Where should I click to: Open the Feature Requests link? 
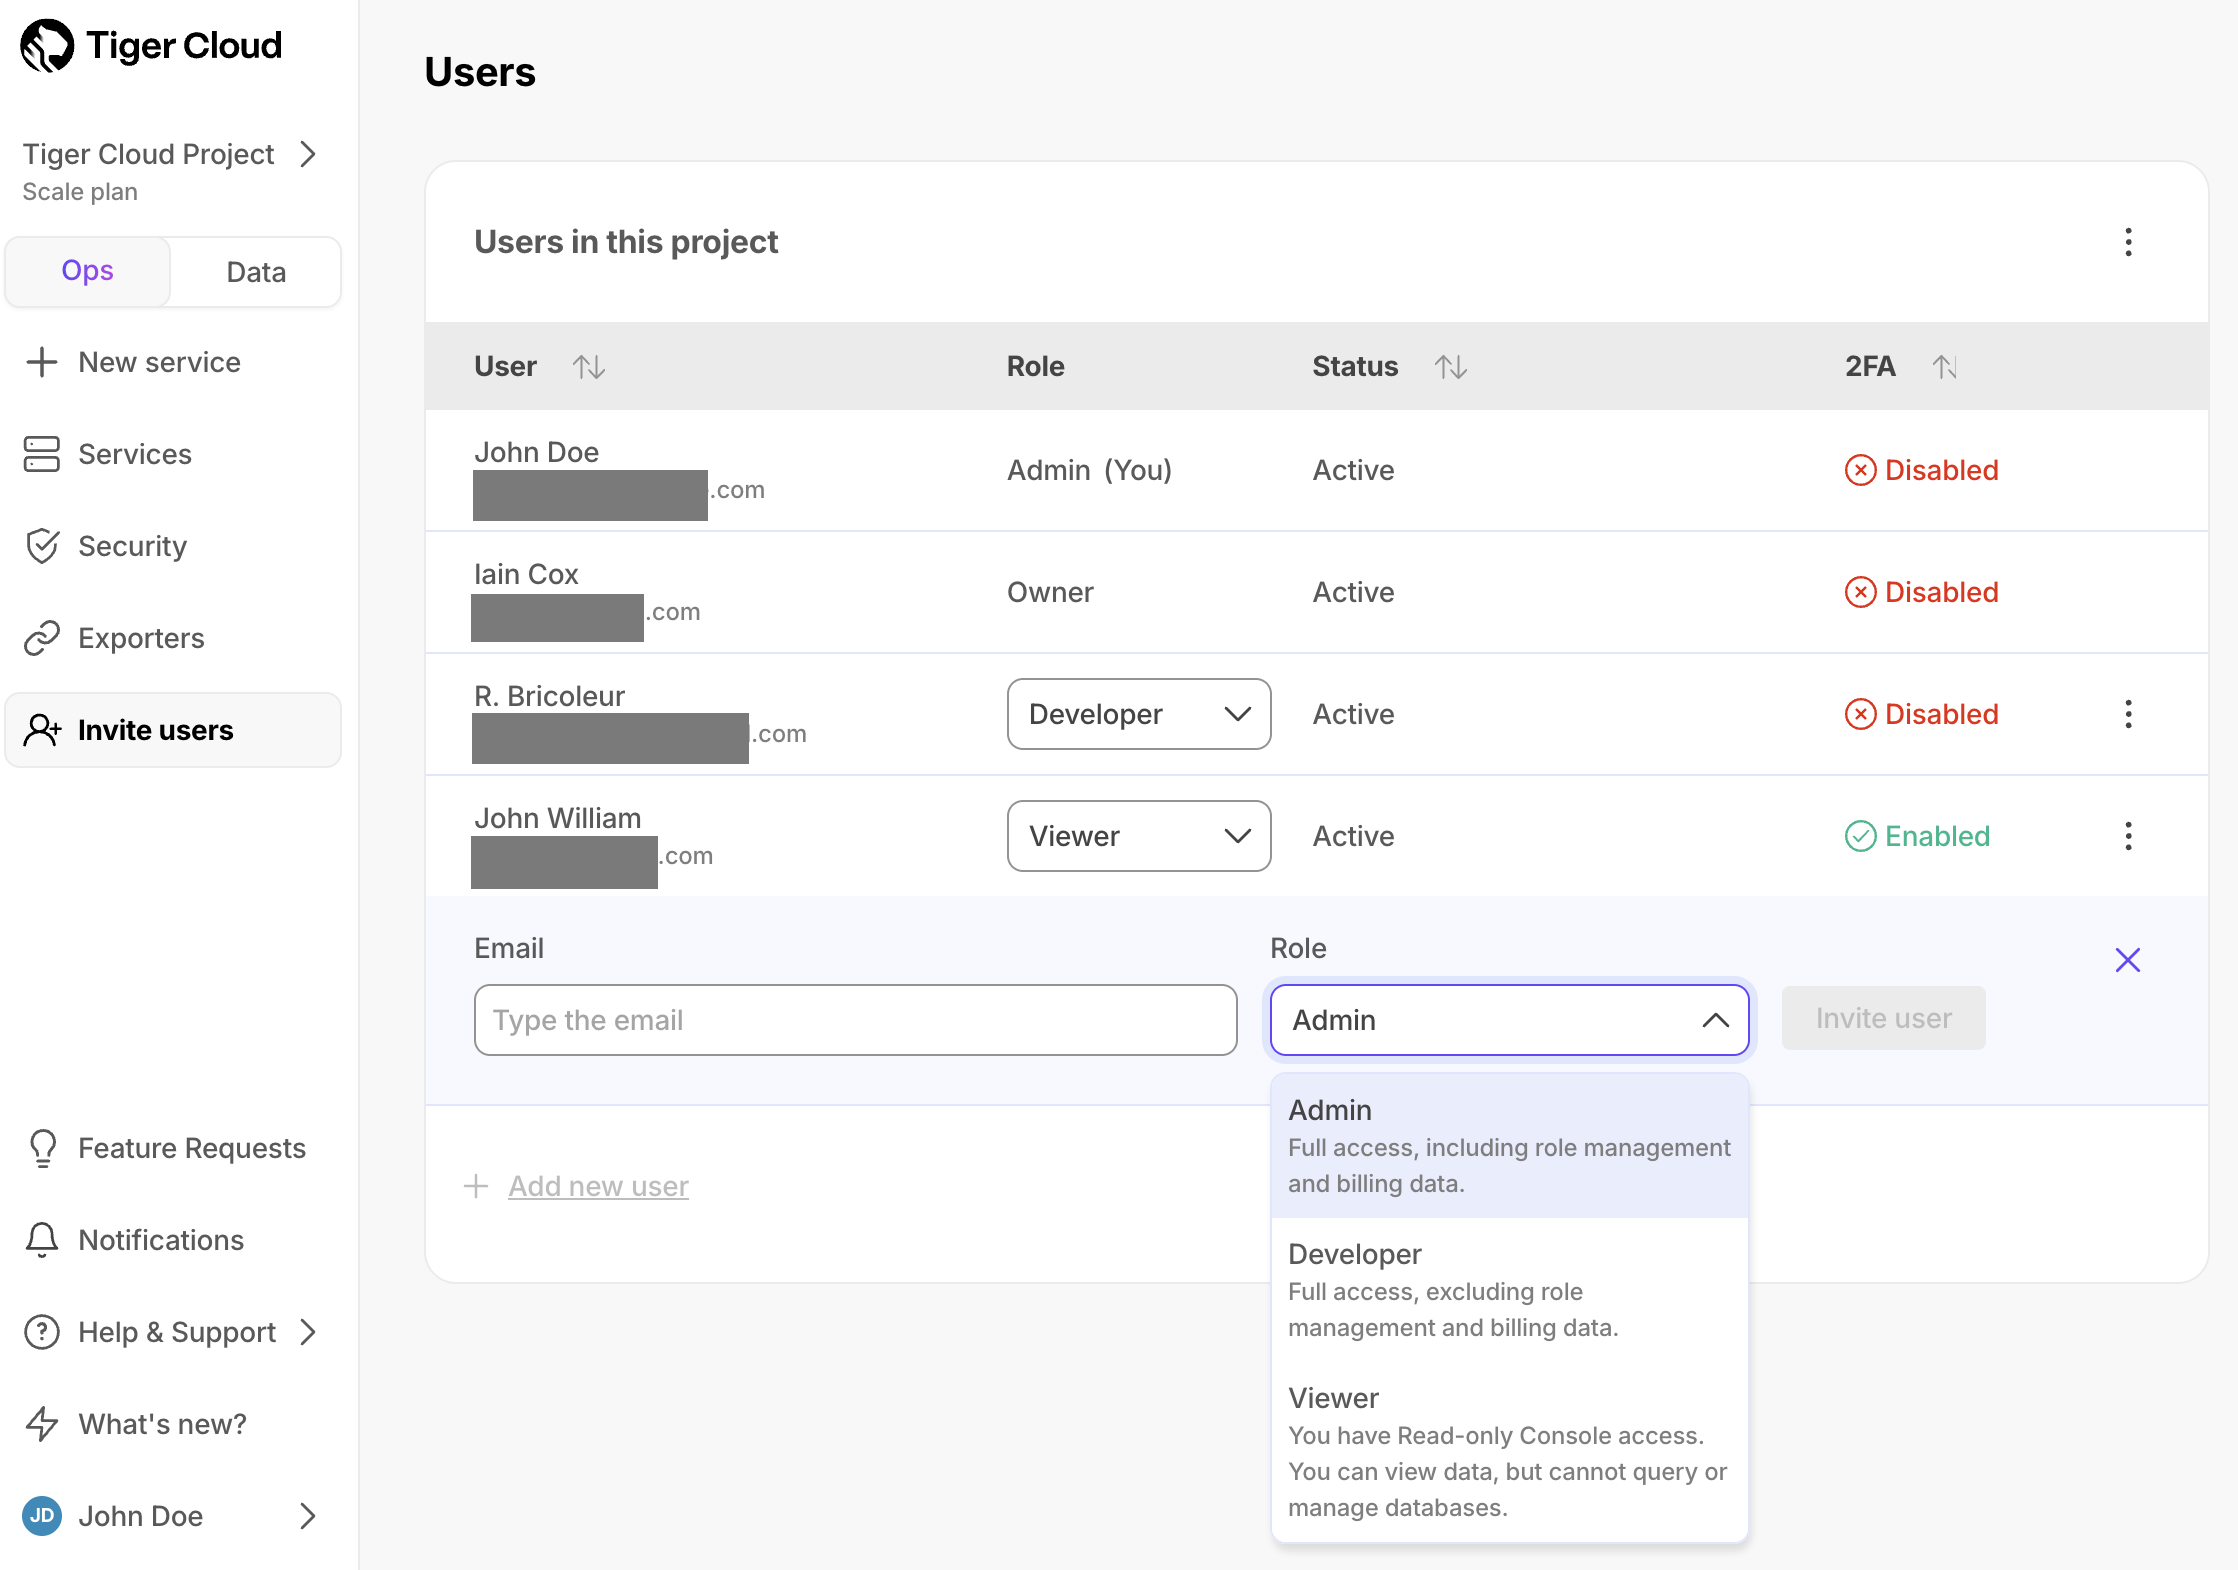pos(192,1148)
